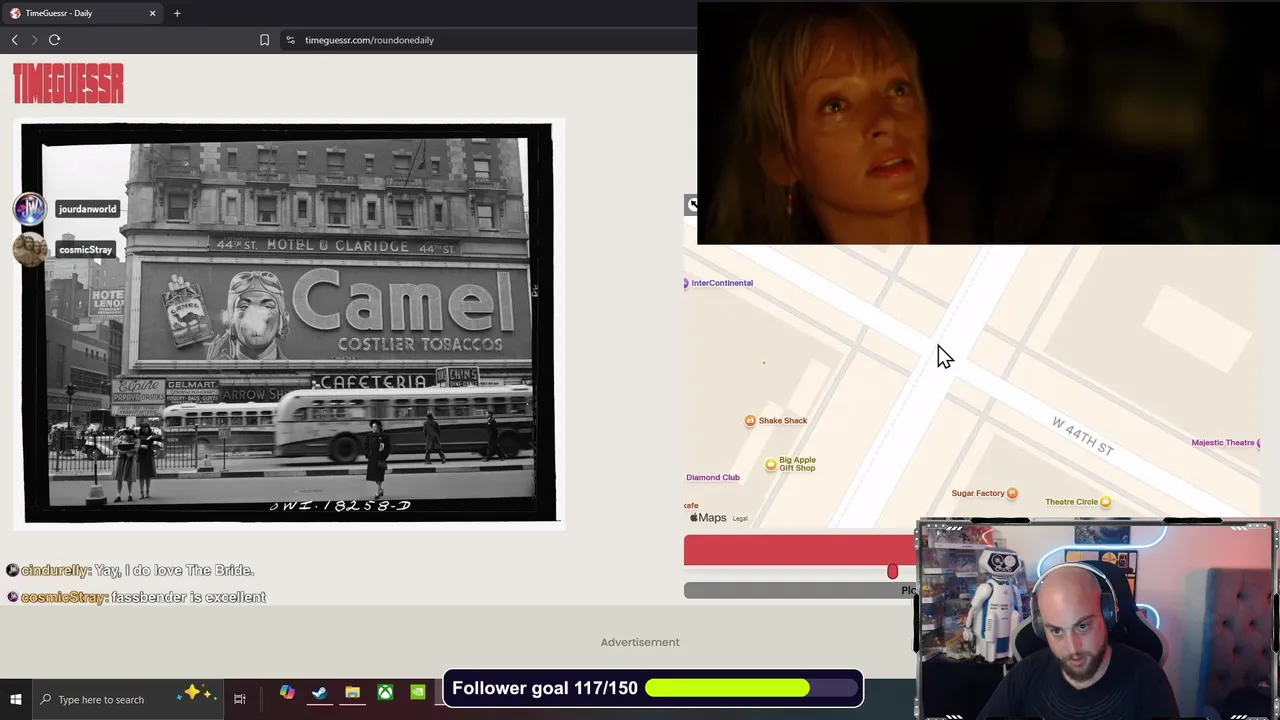
Task: Click the W 44TH ST street label
Action: pyautogui.click(x=1082, y=436)
